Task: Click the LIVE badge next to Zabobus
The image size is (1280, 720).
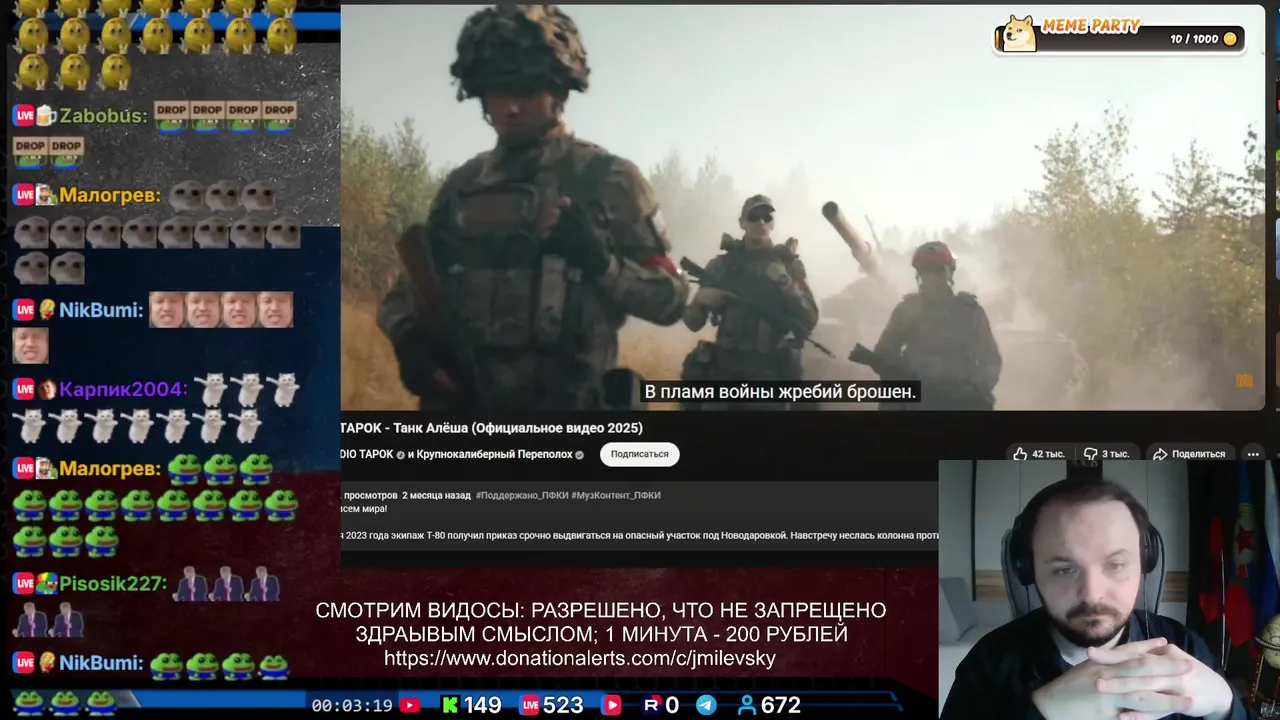Action: coord(24,115)
